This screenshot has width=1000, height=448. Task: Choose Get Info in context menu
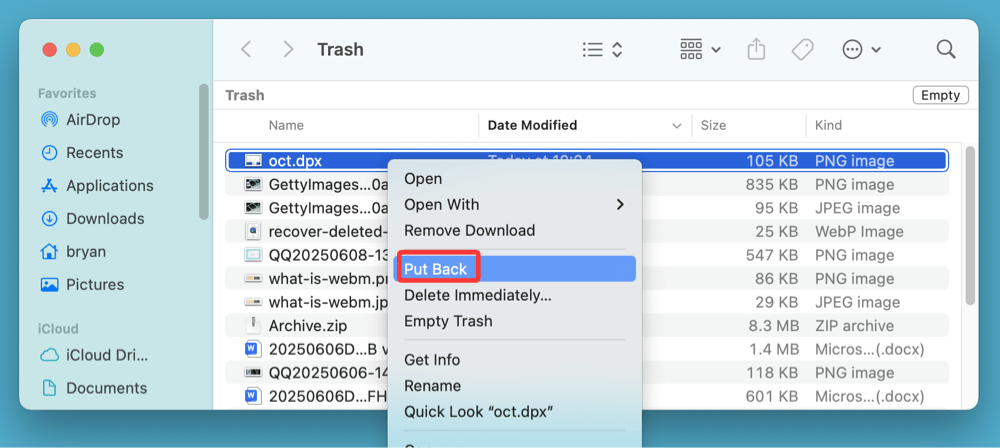pos(515,360)
